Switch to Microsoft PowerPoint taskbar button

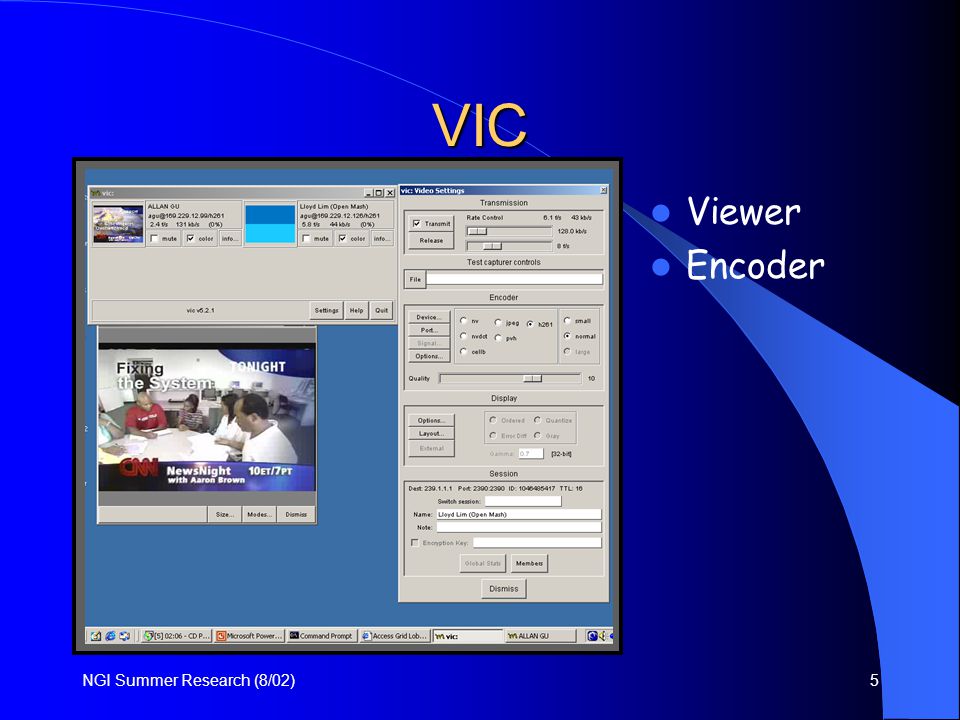[249, 636]
